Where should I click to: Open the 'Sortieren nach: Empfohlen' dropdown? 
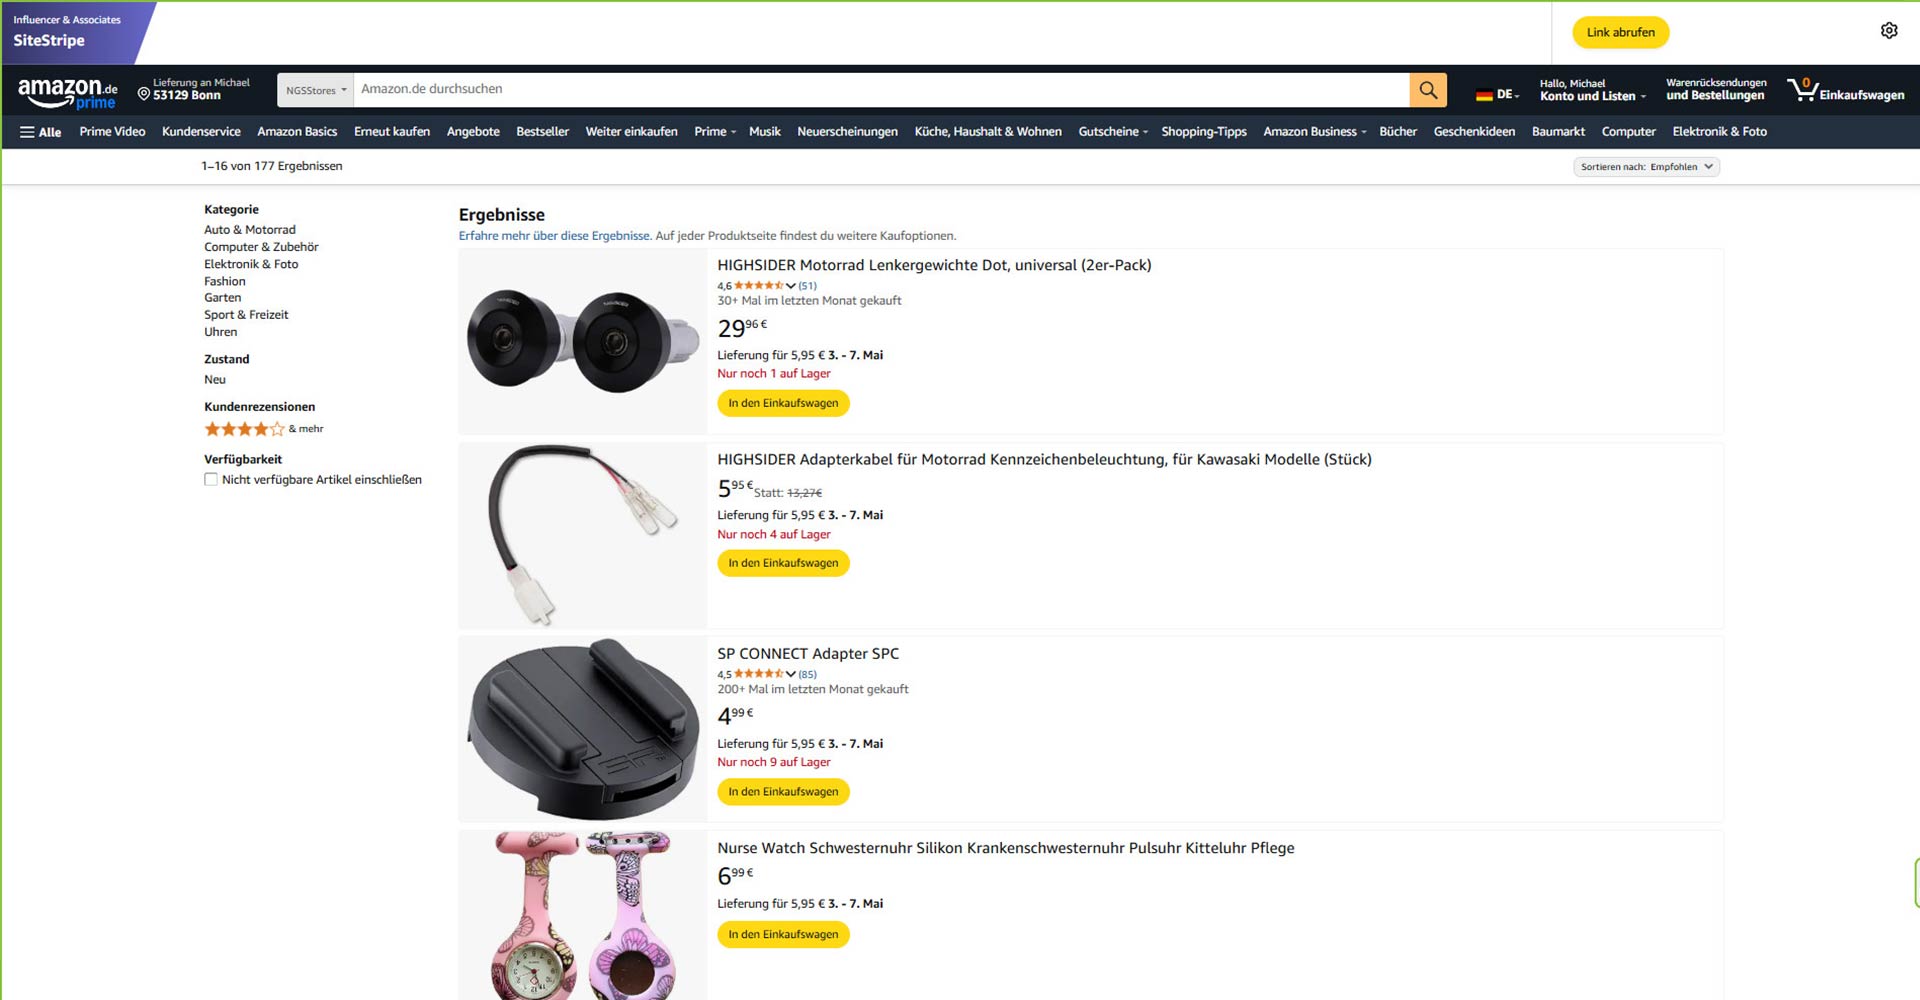(x=1646, y=167)
